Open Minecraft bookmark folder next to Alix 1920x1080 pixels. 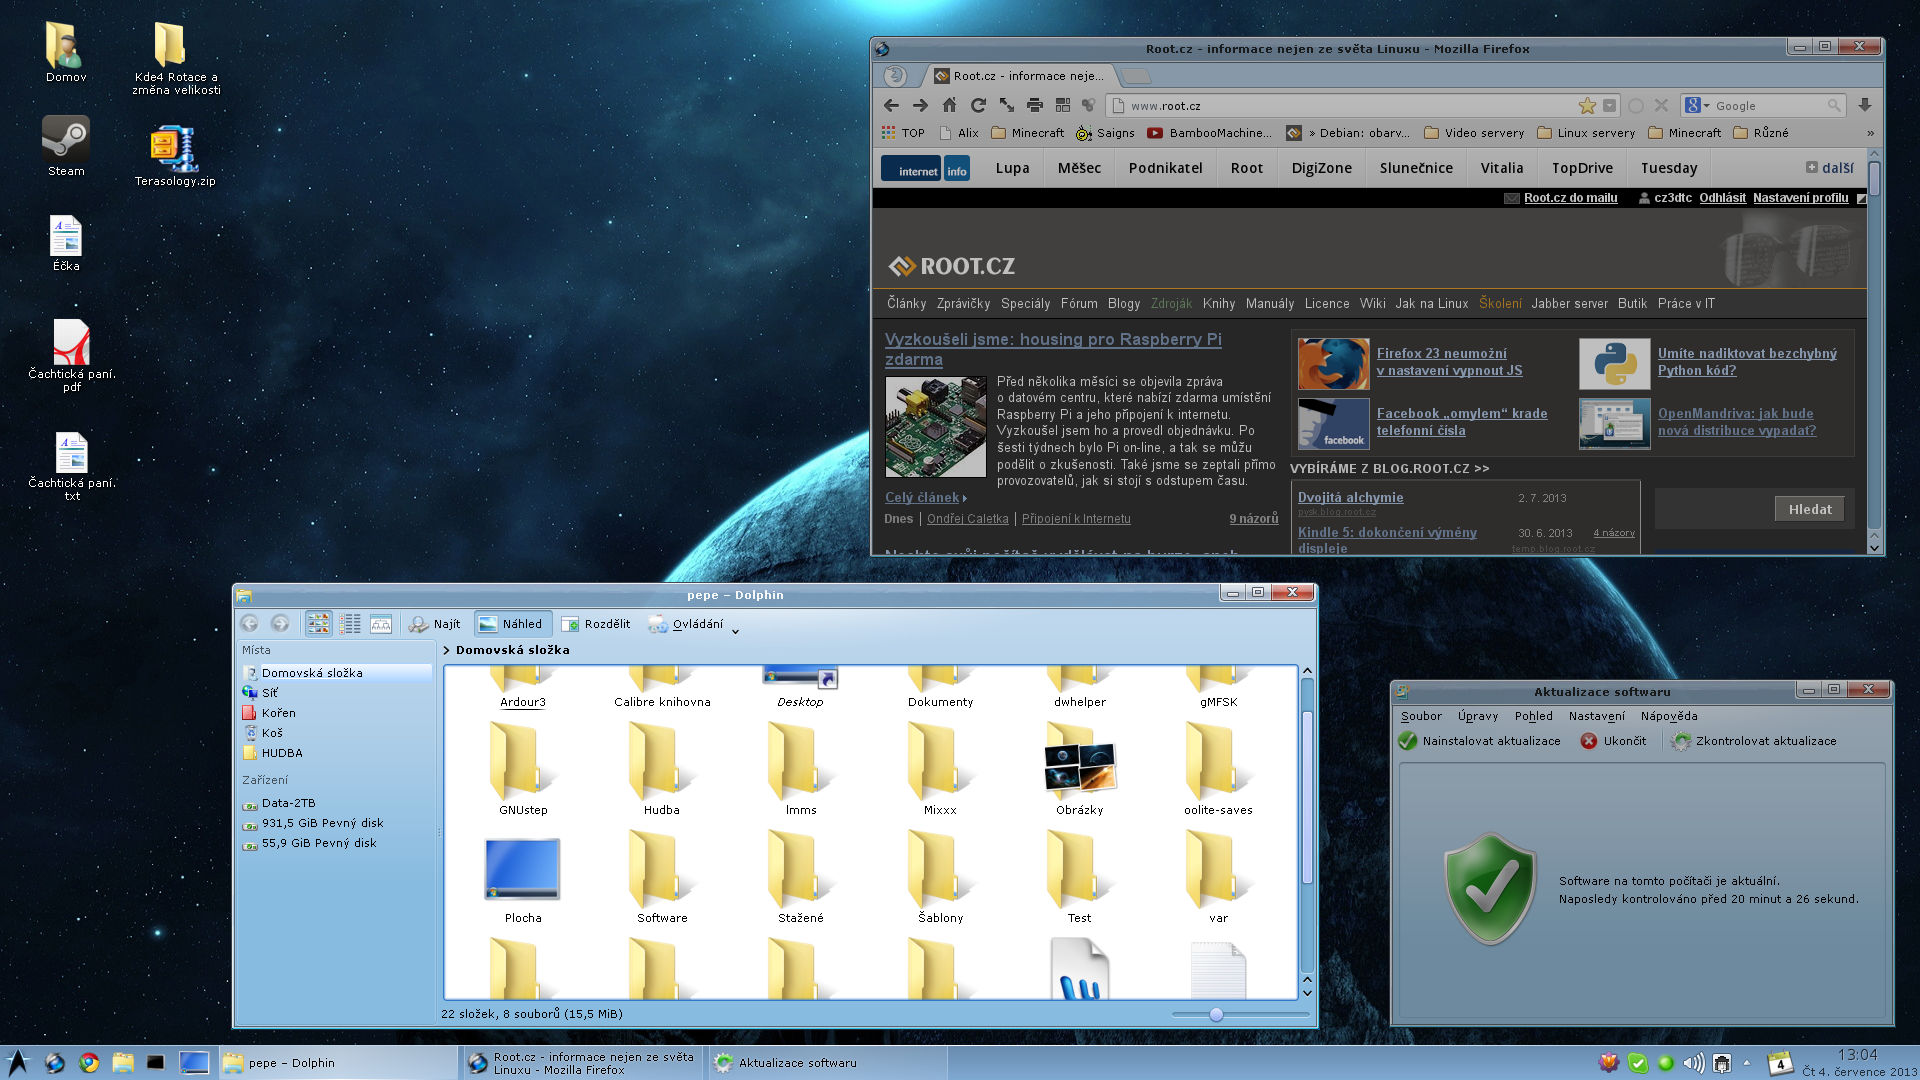pos(1028,133)
